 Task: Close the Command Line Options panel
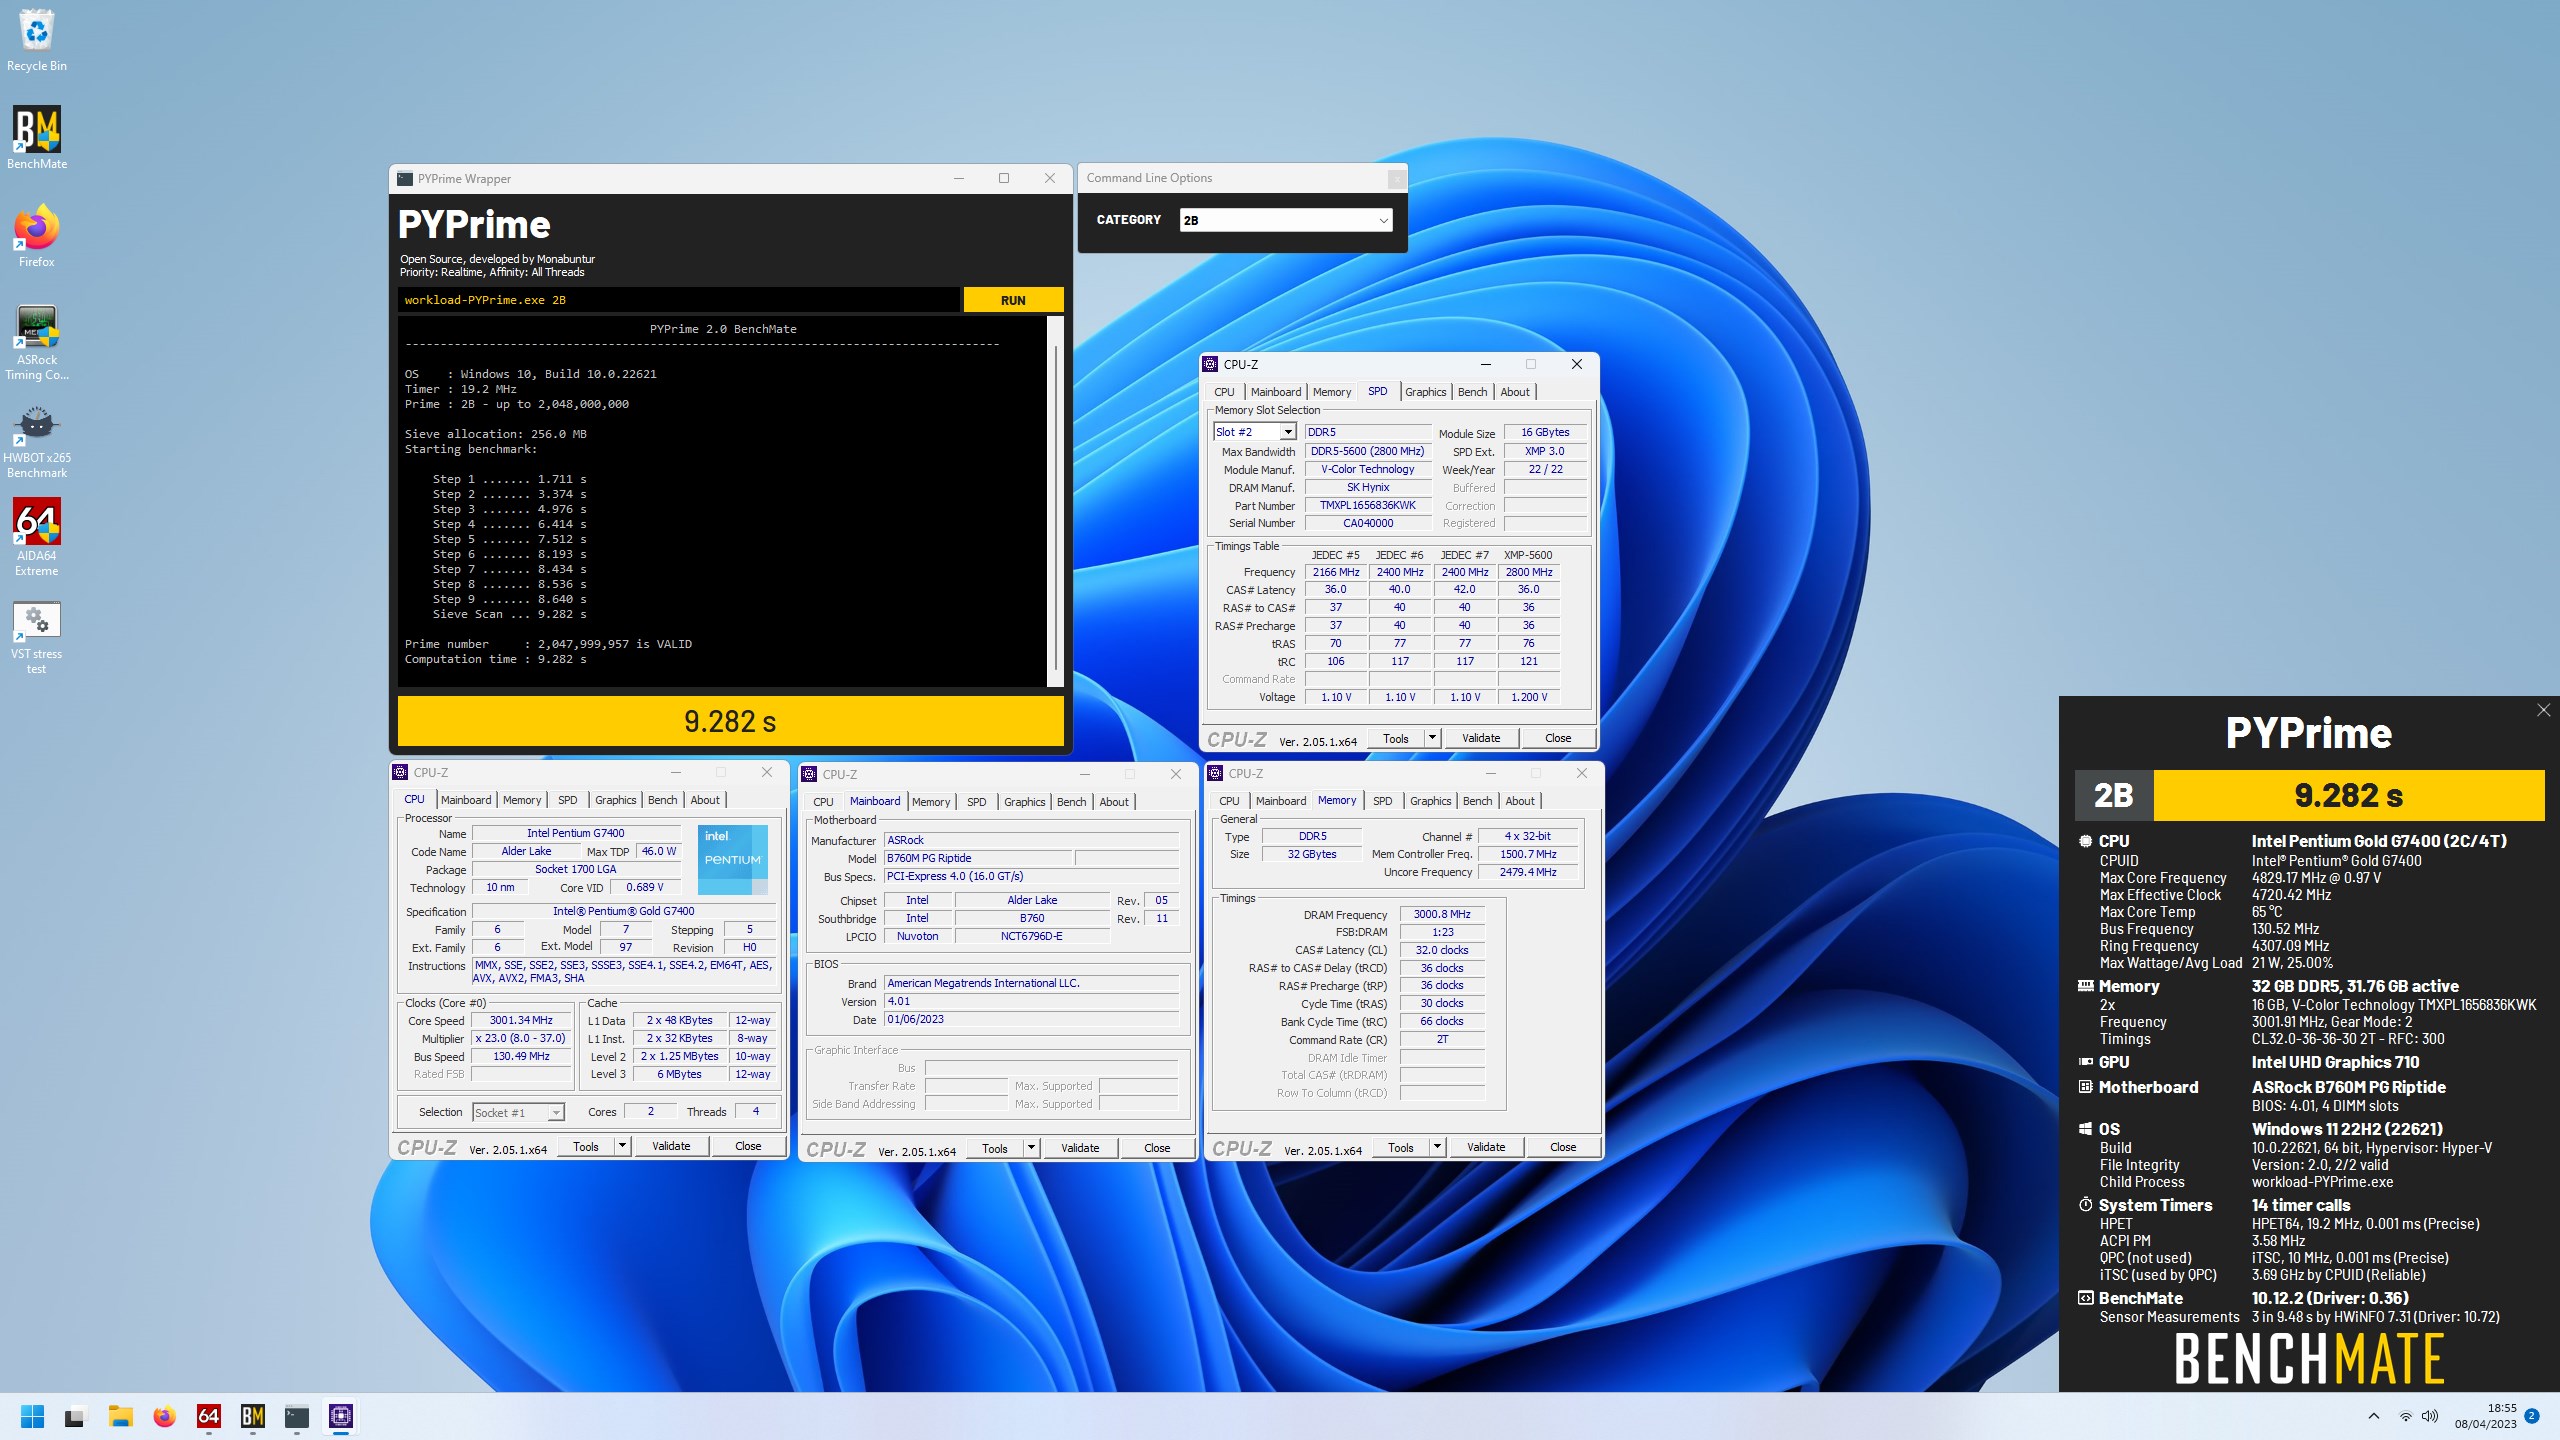[x=1397, y=179]
